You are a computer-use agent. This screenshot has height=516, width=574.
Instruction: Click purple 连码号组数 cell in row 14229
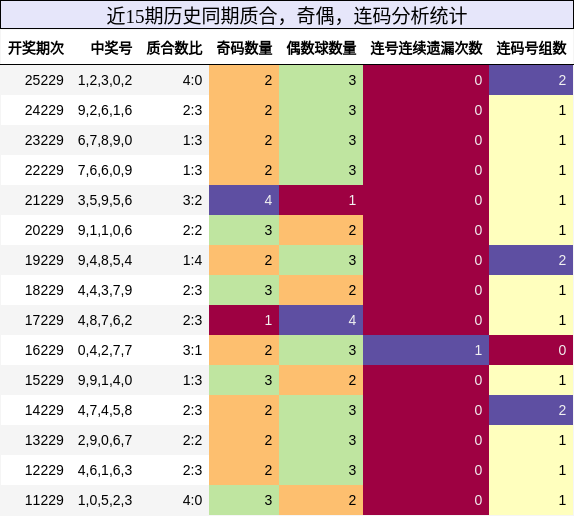pos(531,410)
